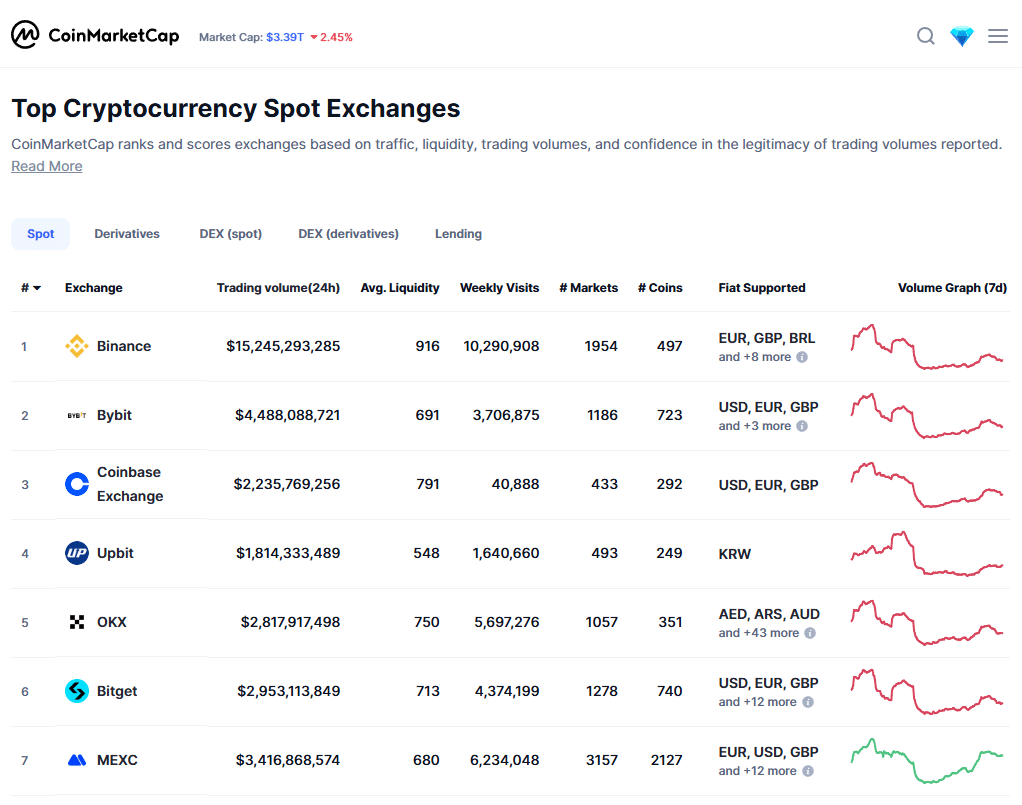This screenshot has width=1022, height=805.
Task: Click Bitget liquidity score 713
Action: pos(428,692)
